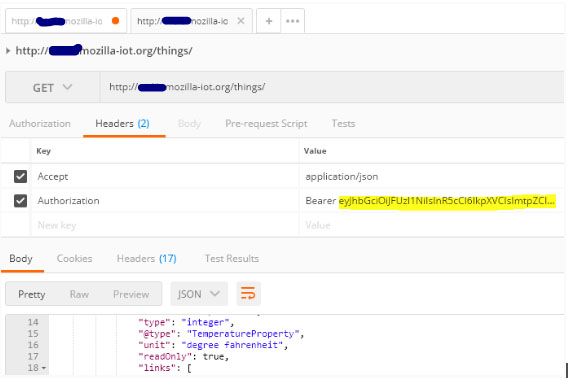Click the "links" key on line 18
The image size is (569, 385).
(x=159, y=368)
